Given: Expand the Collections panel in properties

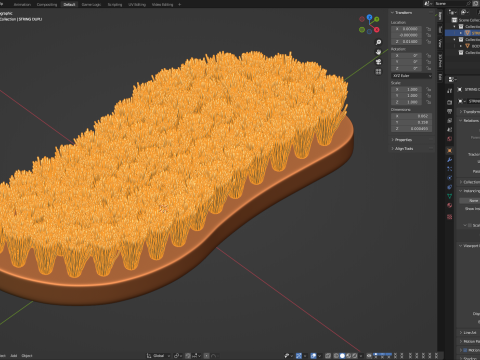Looking at the screenshot, I should (x=469, y=182).
